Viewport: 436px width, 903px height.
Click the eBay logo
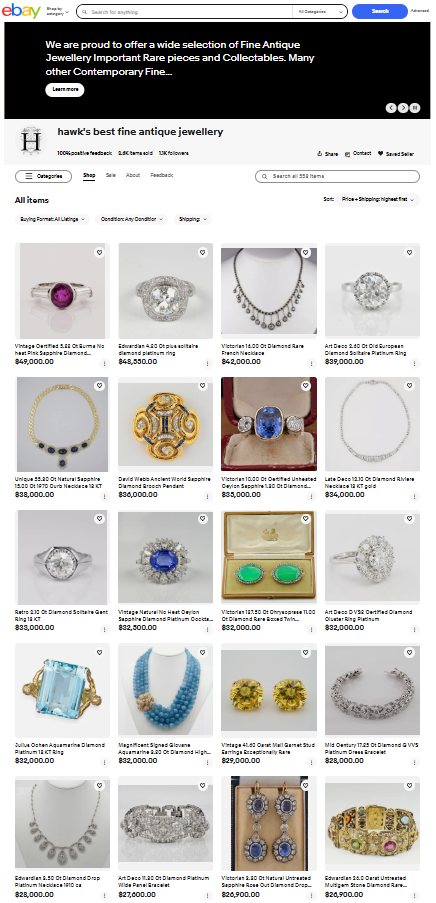coord(21,11)
